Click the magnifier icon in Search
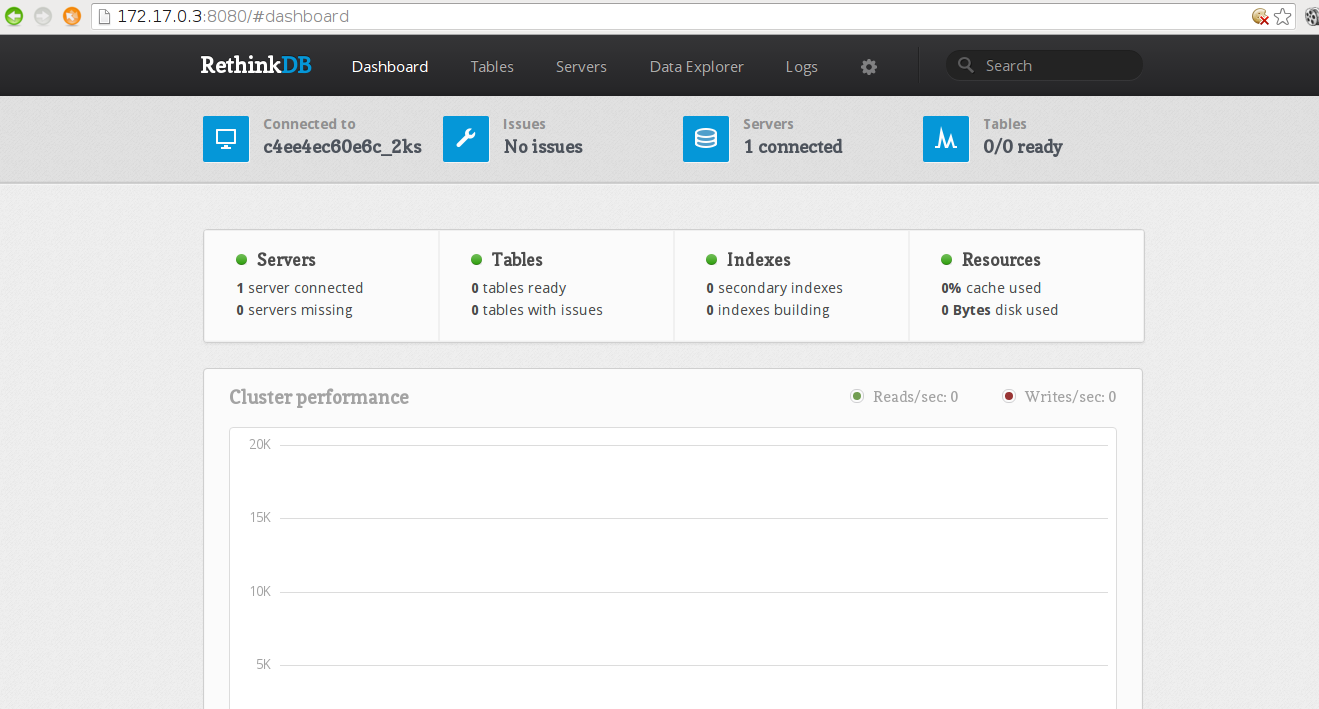This screenshot has height=709, width=1319. click(x=965, y=66)
